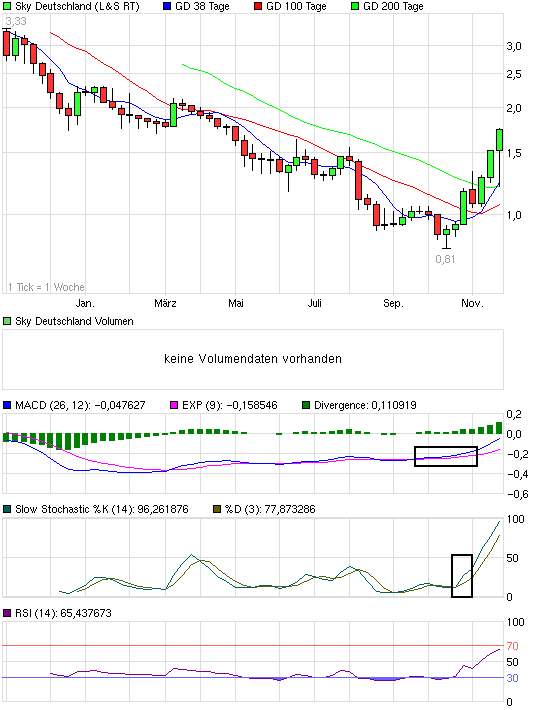545x710 pixels.
Task: Click the Jan. axis label
Action: (x=85, y=303)
